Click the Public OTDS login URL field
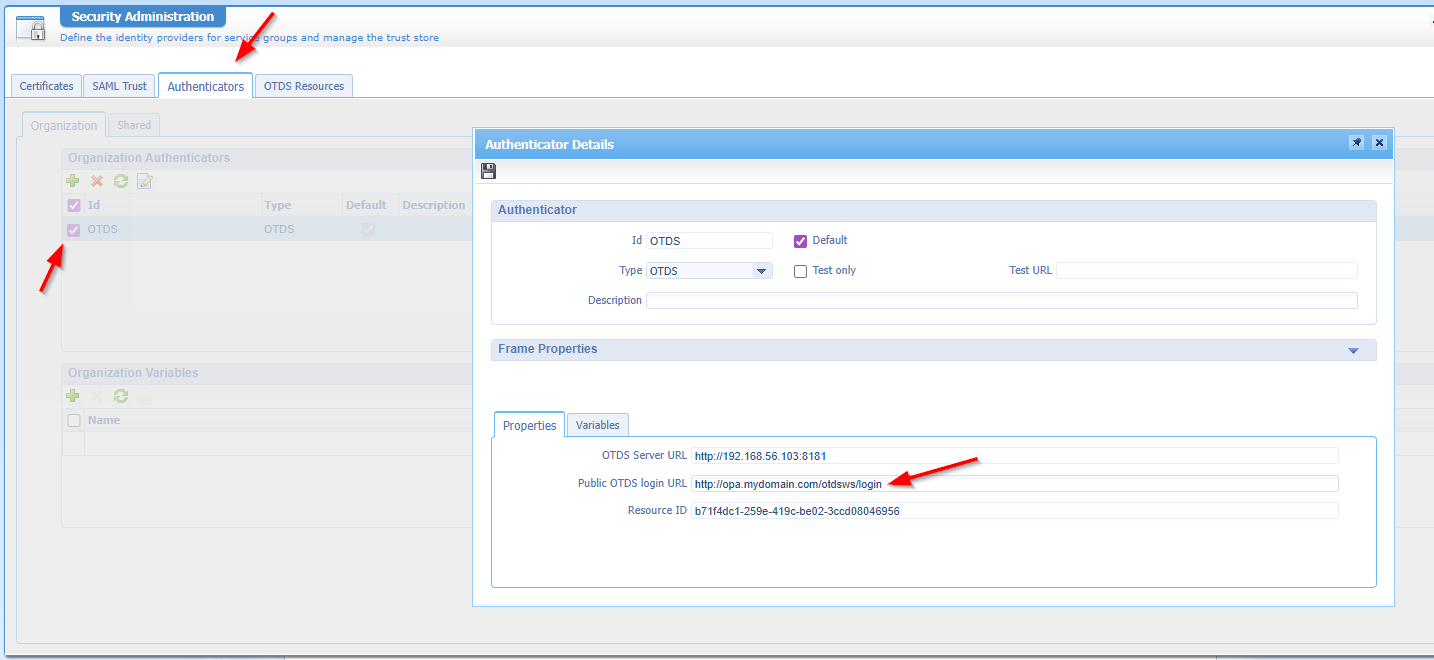 pyautogui.click(x=1014, y=484)
